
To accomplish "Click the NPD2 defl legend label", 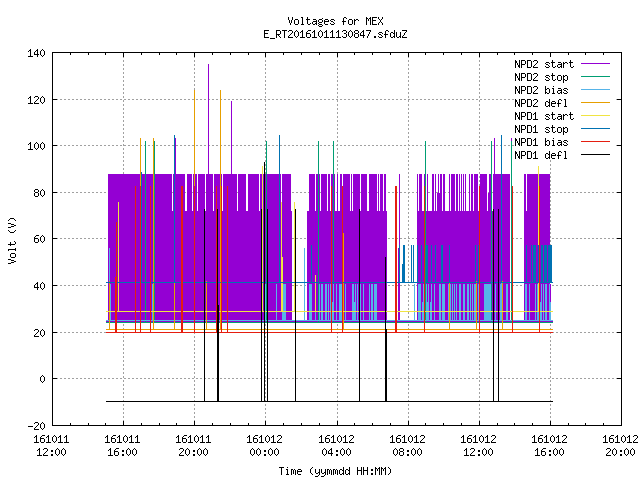I will [541, 103].
